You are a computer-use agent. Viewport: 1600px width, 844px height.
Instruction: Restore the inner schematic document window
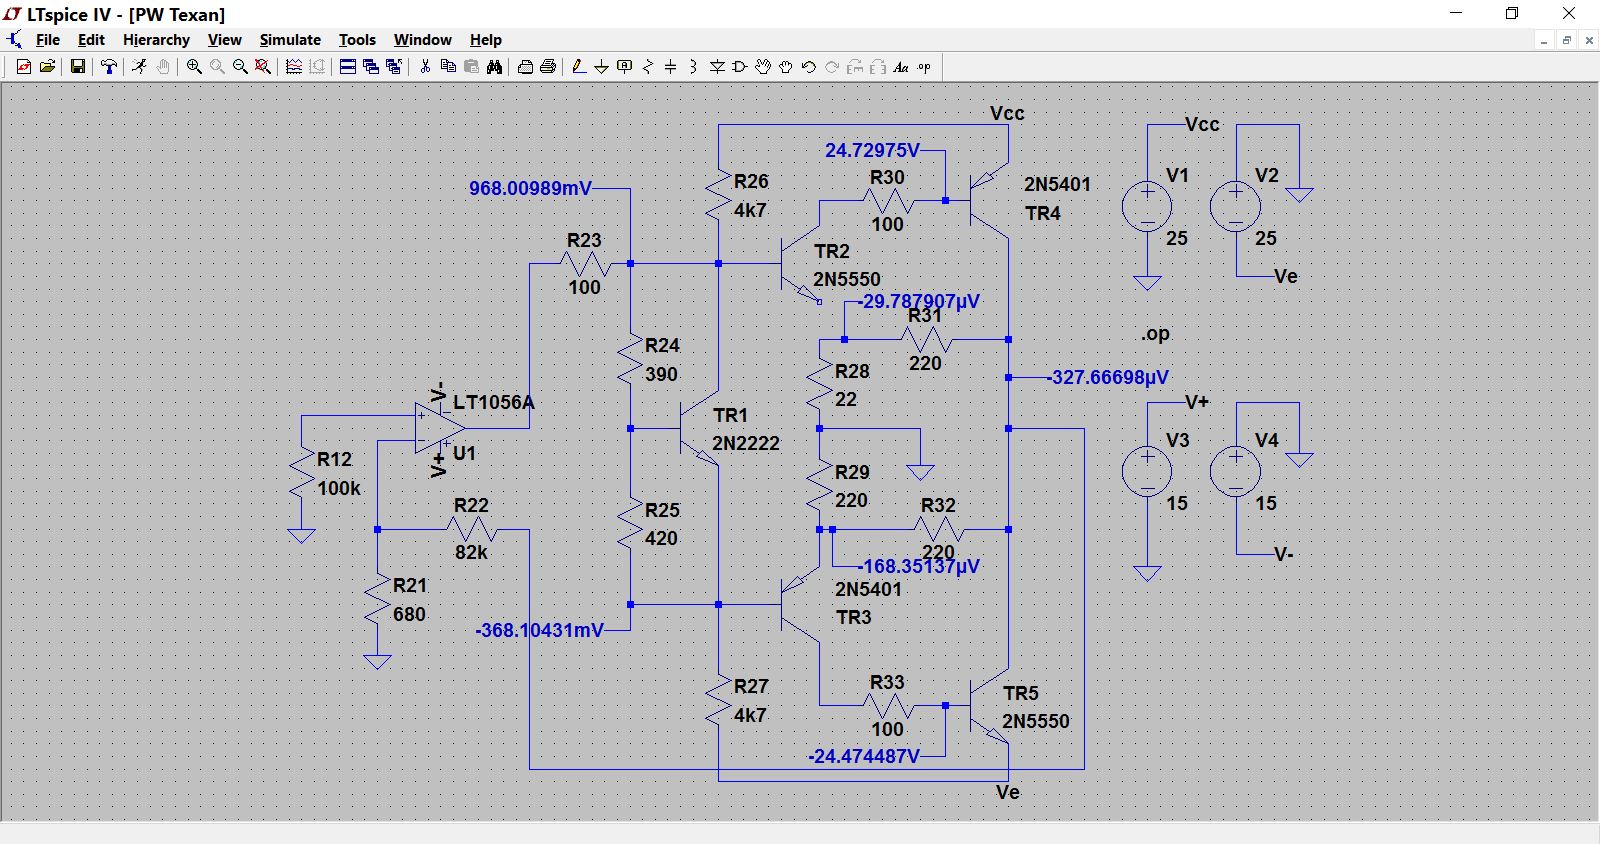[1567, 40]
